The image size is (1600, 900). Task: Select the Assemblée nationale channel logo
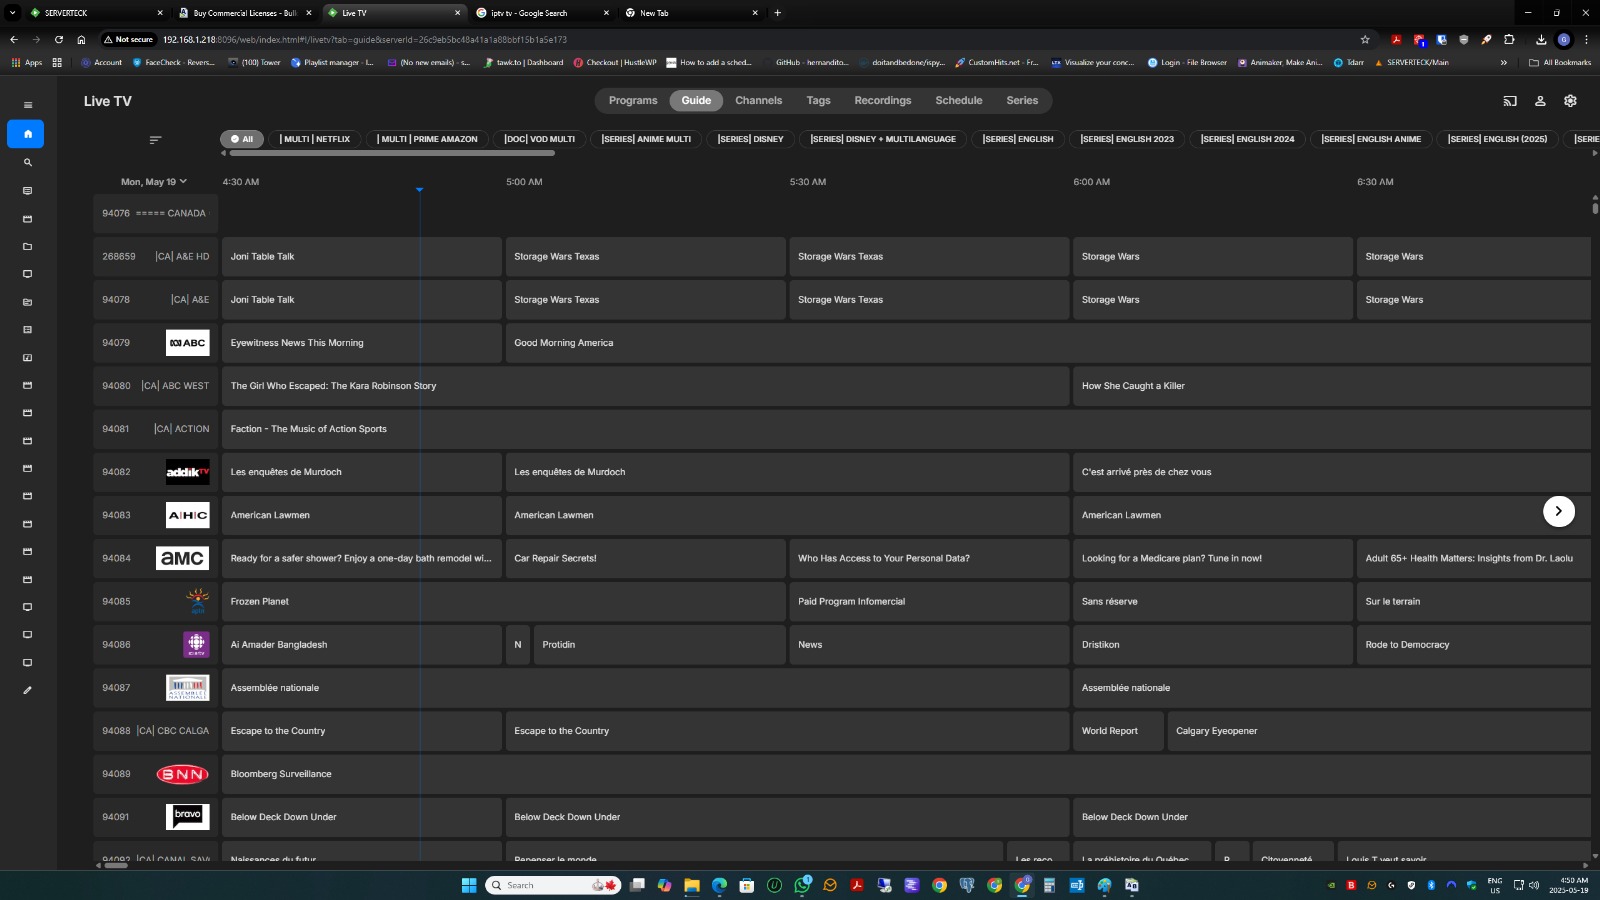[187, 687]
